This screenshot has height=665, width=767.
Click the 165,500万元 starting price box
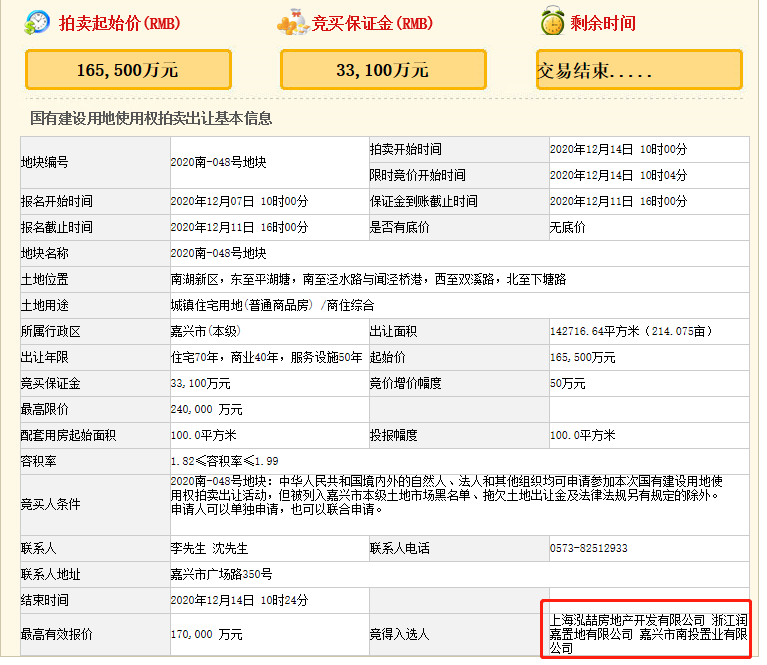click(128, 70)
